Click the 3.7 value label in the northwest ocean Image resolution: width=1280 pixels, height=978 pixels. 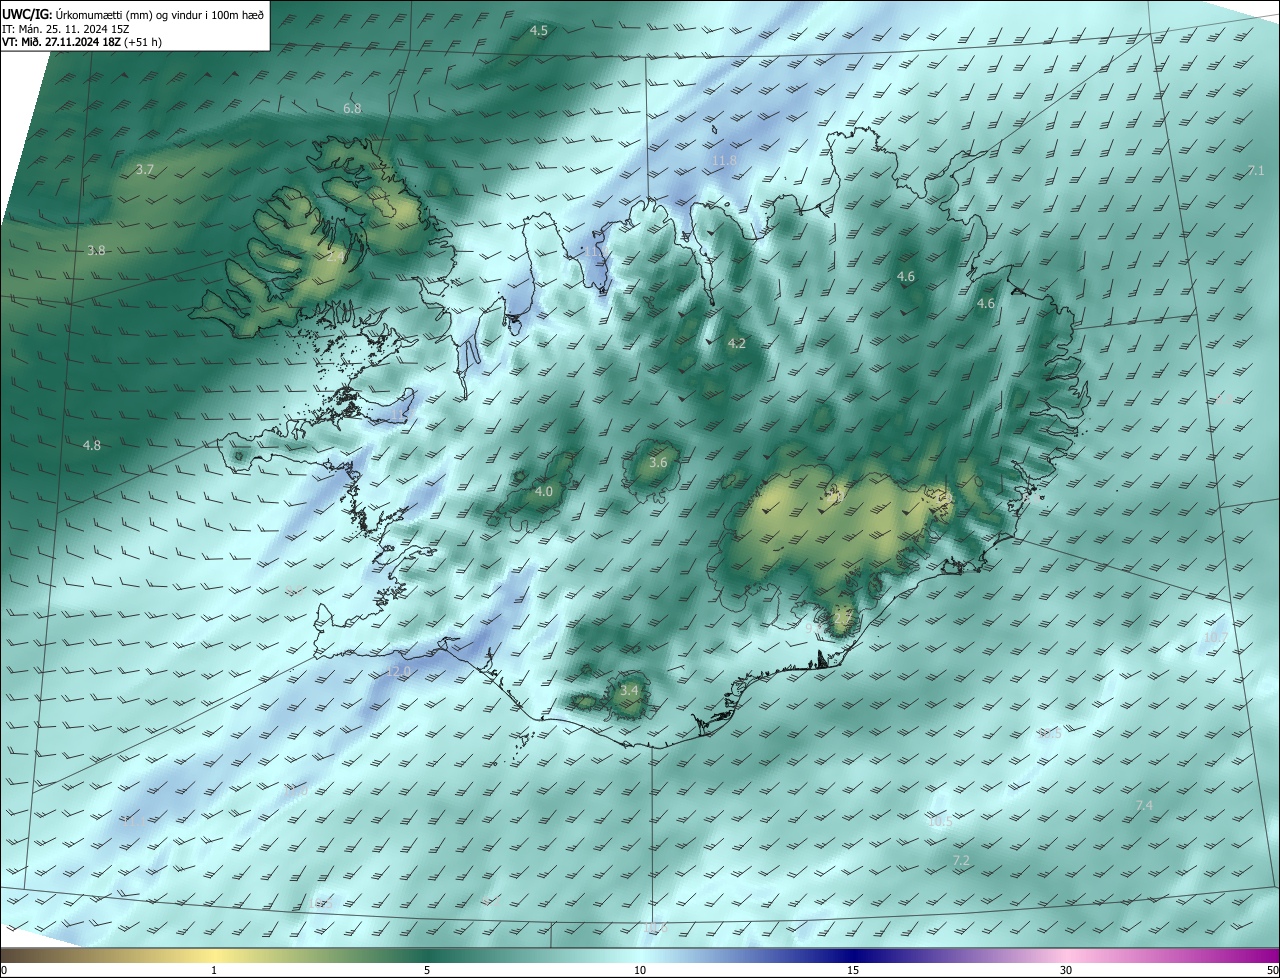tap(145, 170)
